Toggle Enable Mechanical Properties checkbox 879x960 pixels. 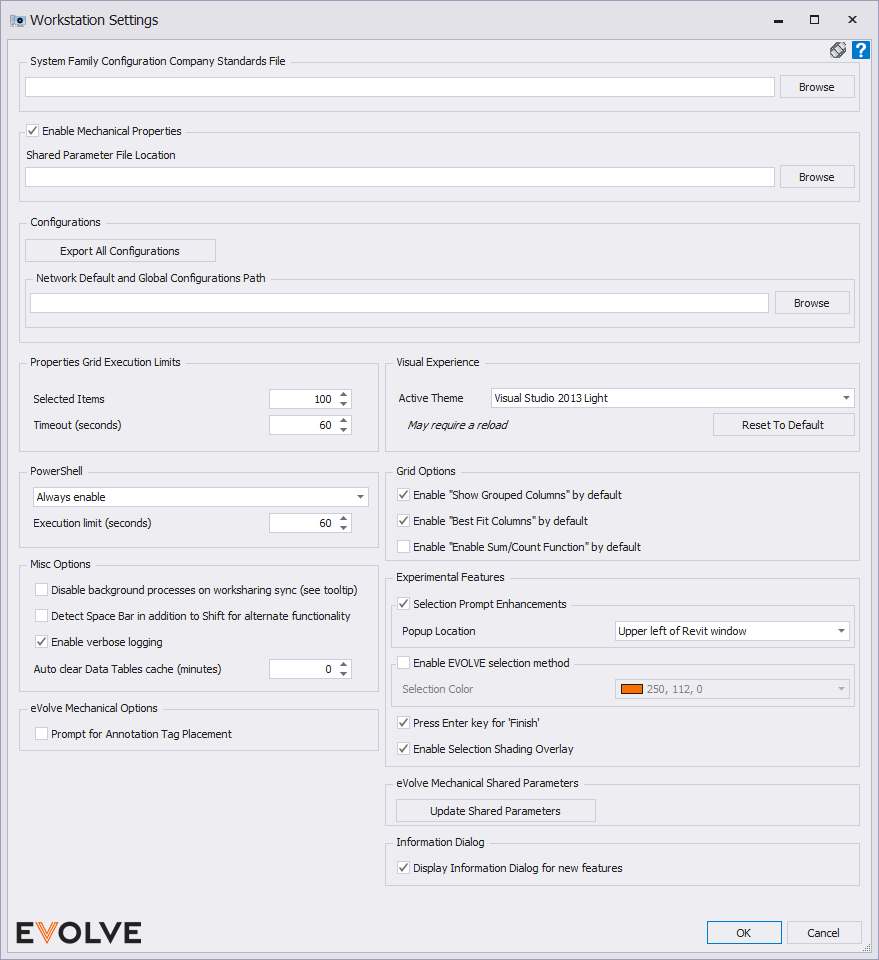(33, 131)
